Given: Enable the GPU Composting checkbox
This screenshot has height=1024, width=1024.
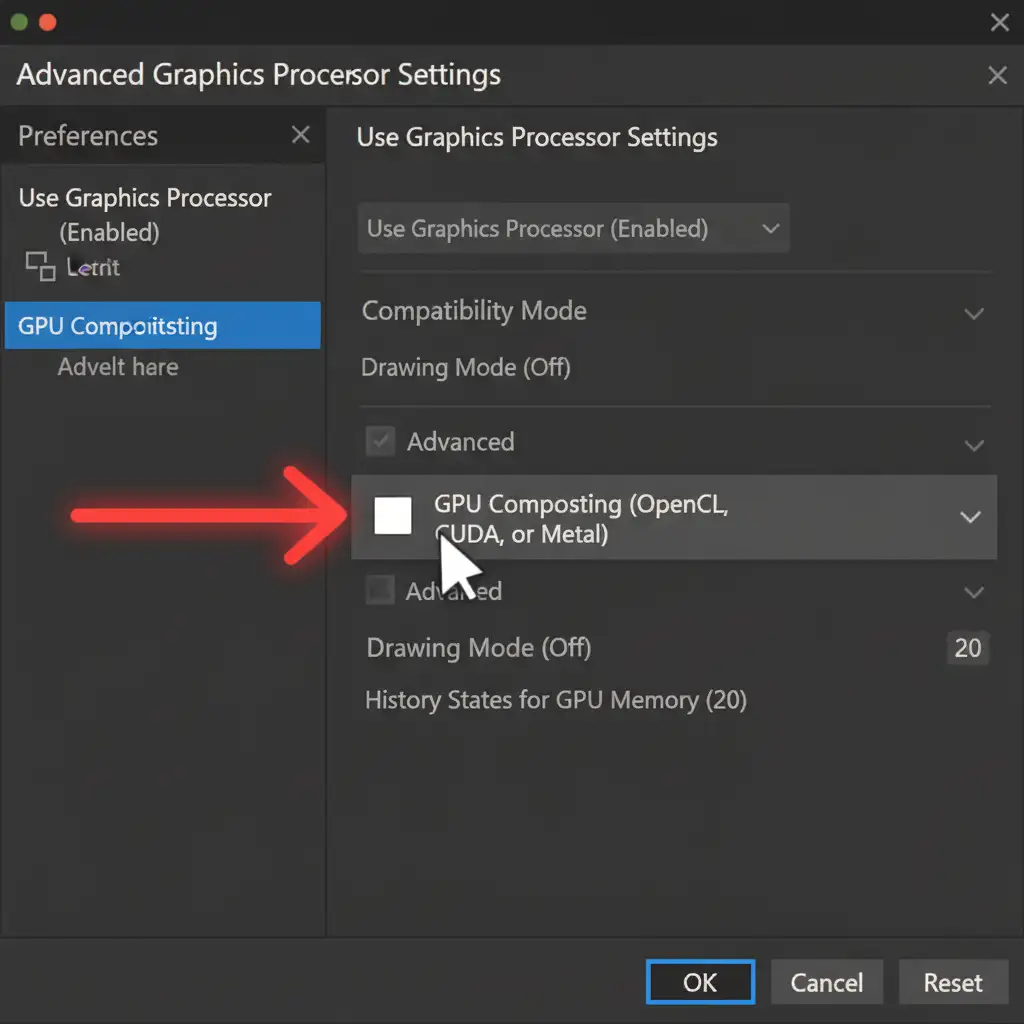Looking at the screenshot, I should pos(393,516).
